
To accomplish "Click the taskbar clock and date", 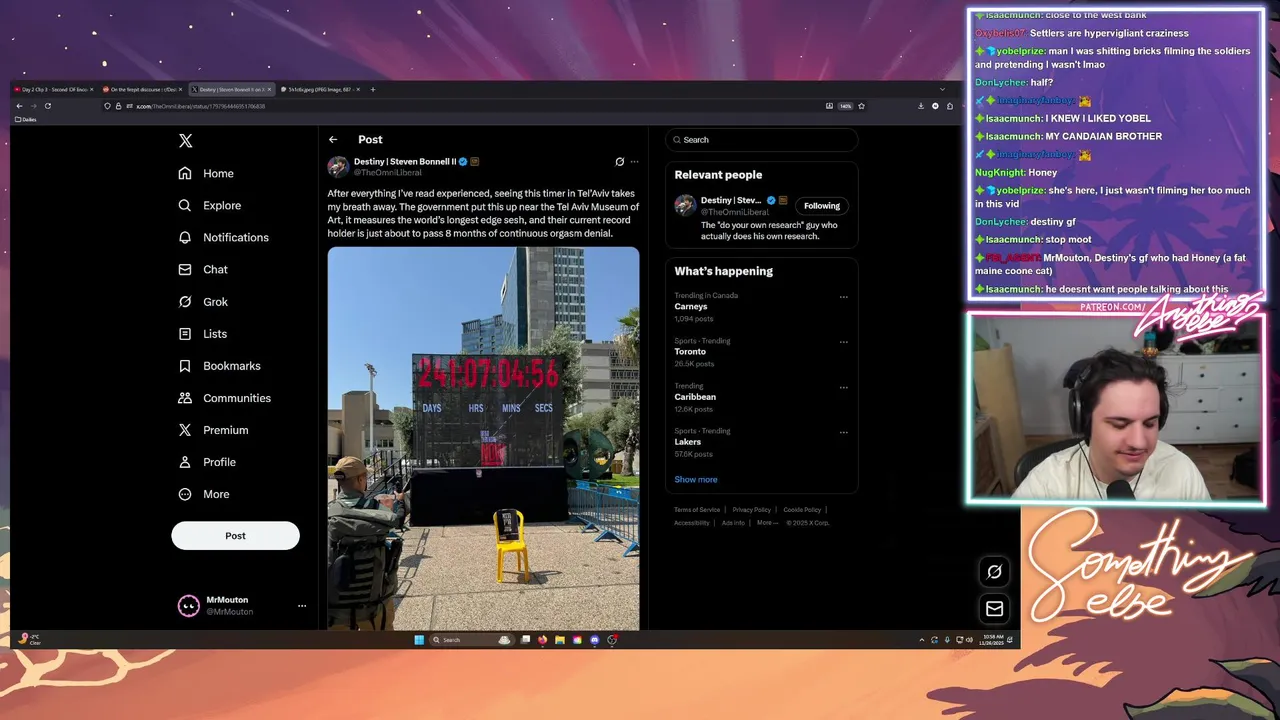I will [x=992, y=640].
